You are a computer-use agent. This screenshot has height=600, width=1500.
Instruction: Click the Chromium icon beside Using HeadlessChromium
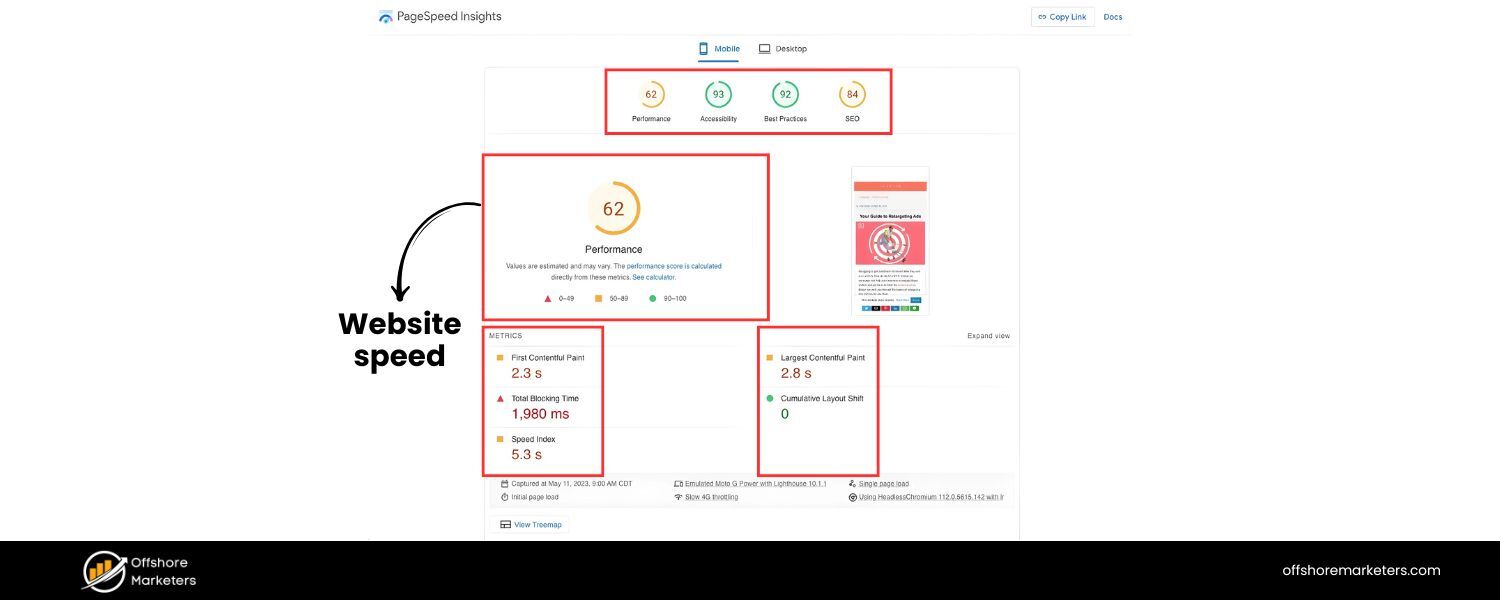[850, 497]
